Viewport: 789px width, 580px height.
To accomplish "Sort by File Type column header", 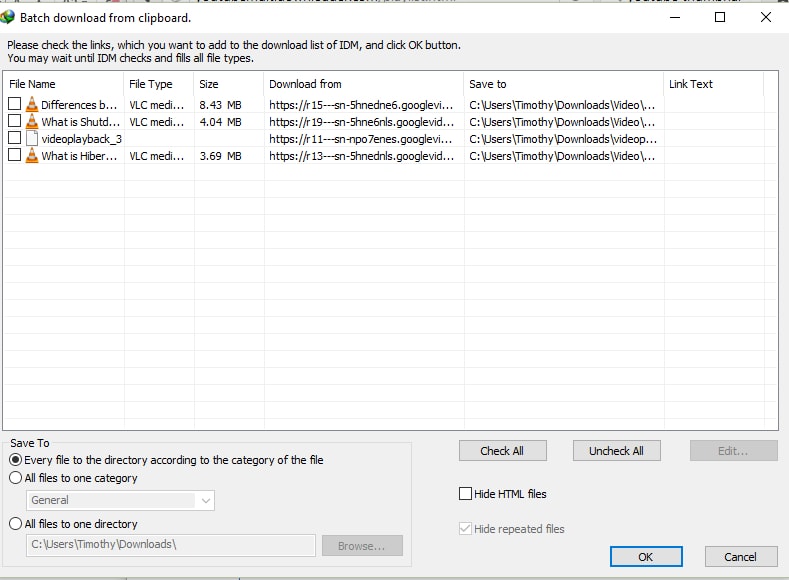I will 159,84.
